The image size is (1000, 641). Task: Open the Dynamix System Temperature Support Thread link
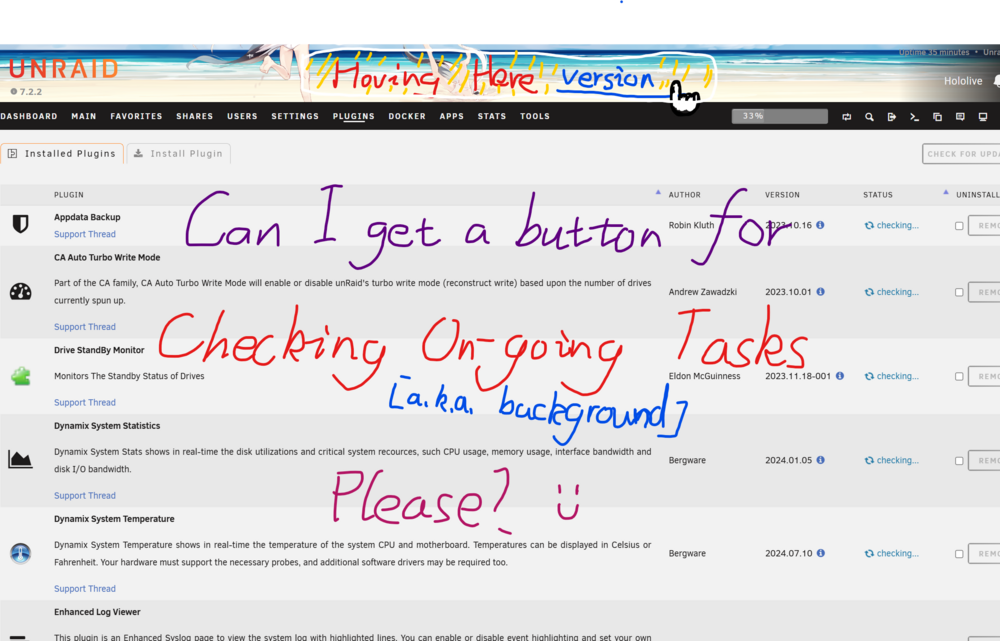point(85,589)
